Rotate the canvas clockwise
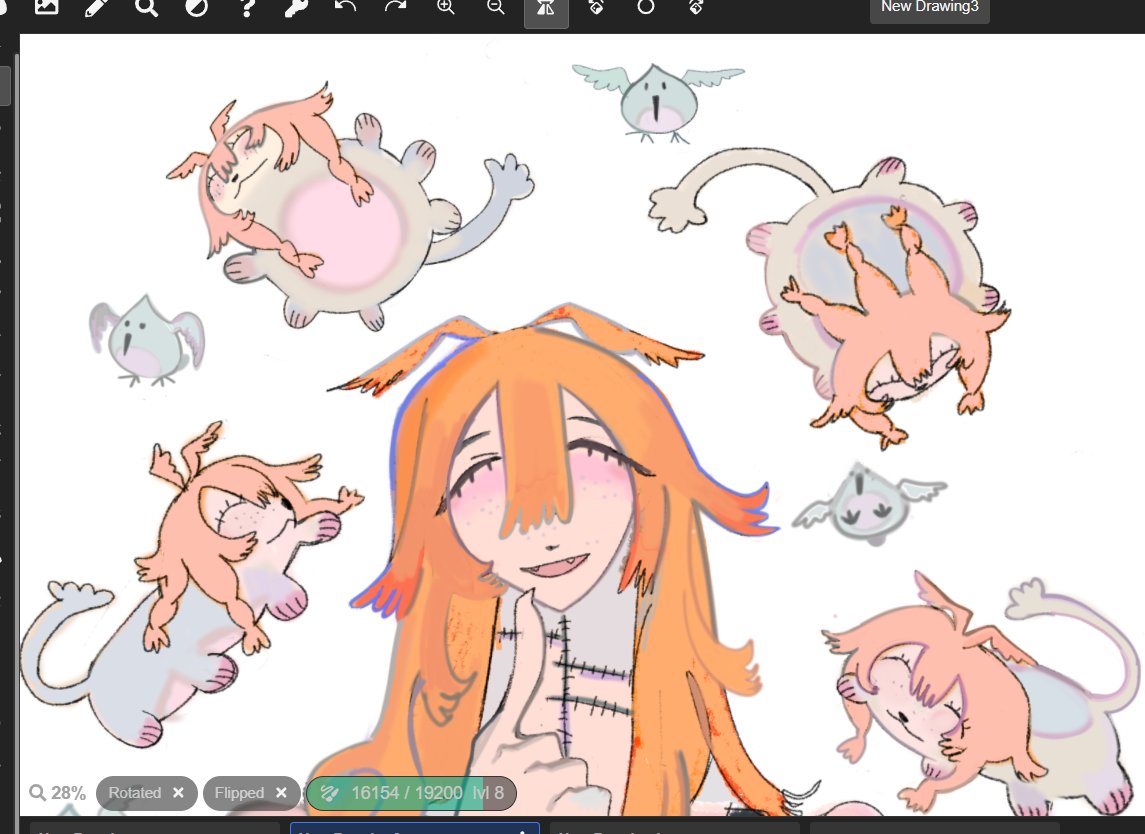The width and height of the screenshot is (1145, 834). point(696,7)
